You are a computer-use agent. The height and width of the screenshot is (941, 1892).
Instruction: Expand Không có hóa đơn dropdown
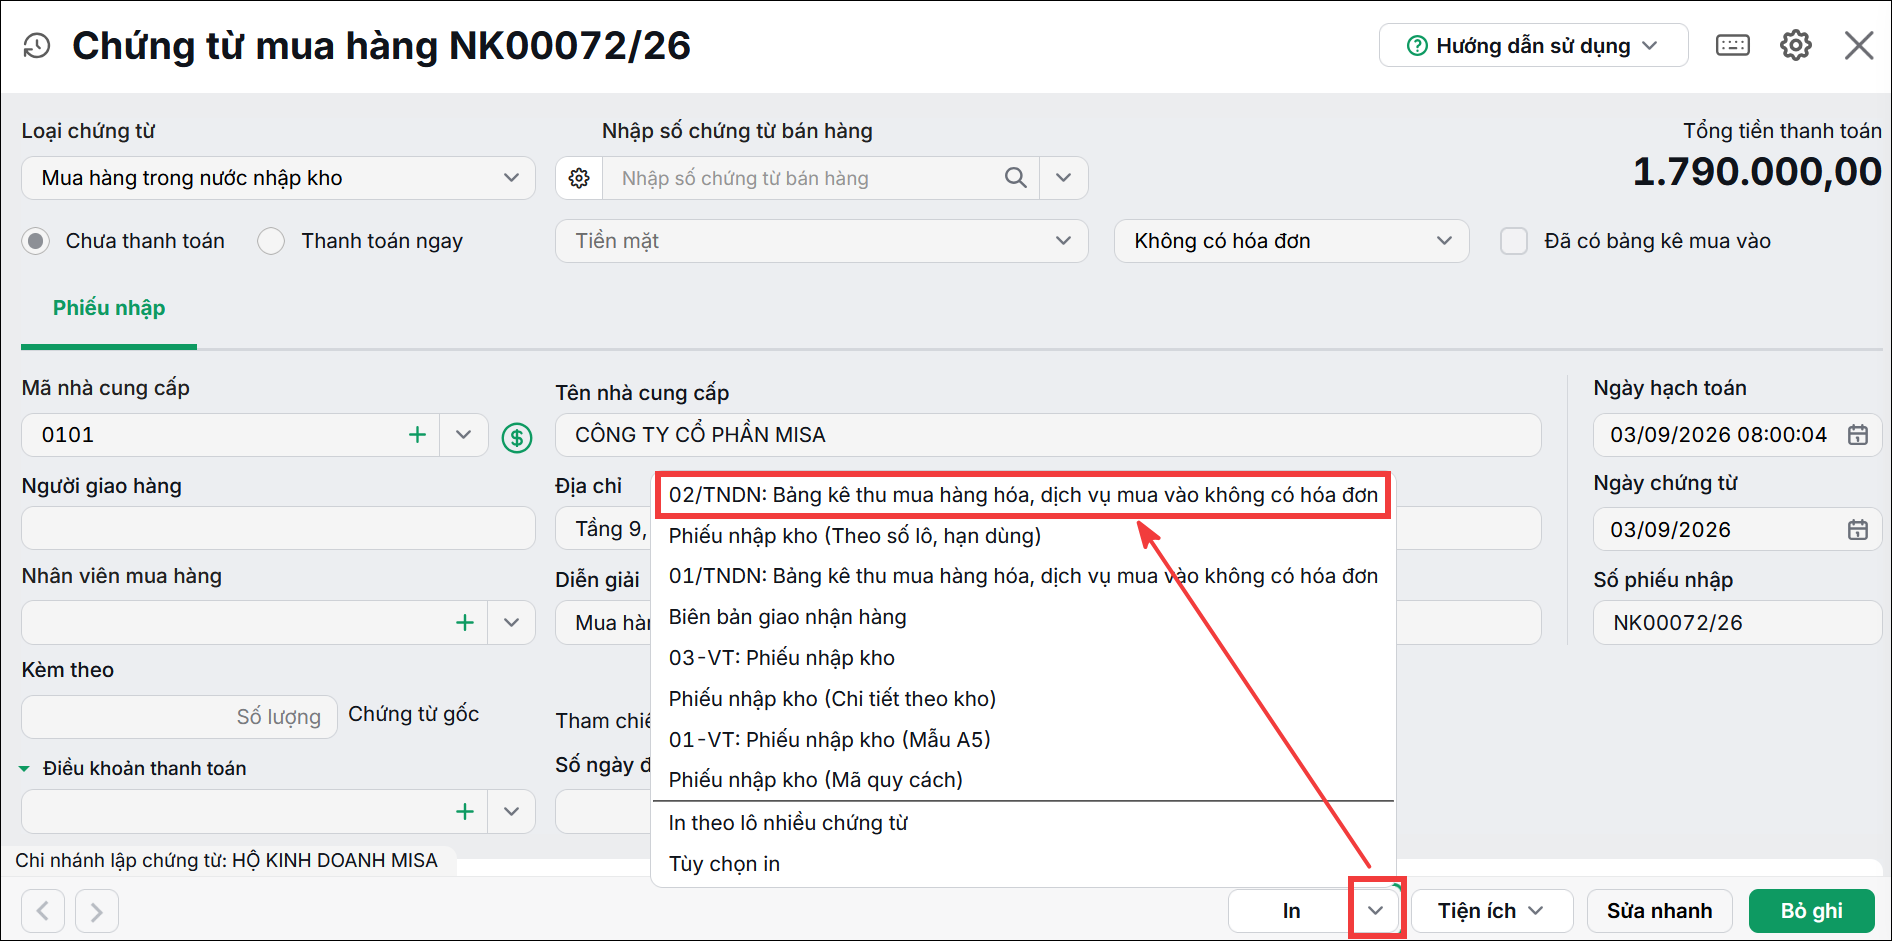(1291, 241)
